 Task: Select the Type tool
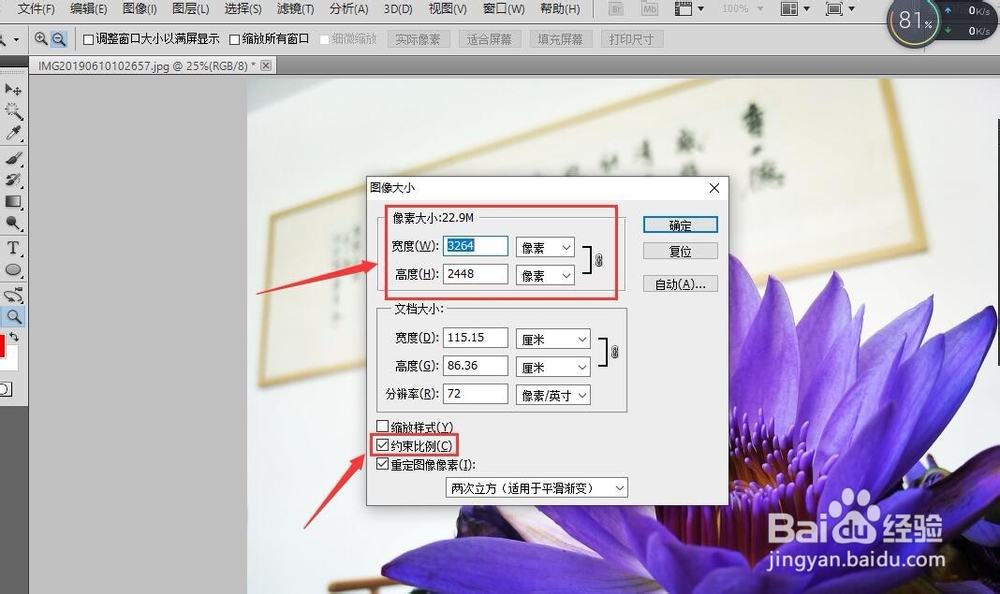pyautogui.click(x=13, y=248)
